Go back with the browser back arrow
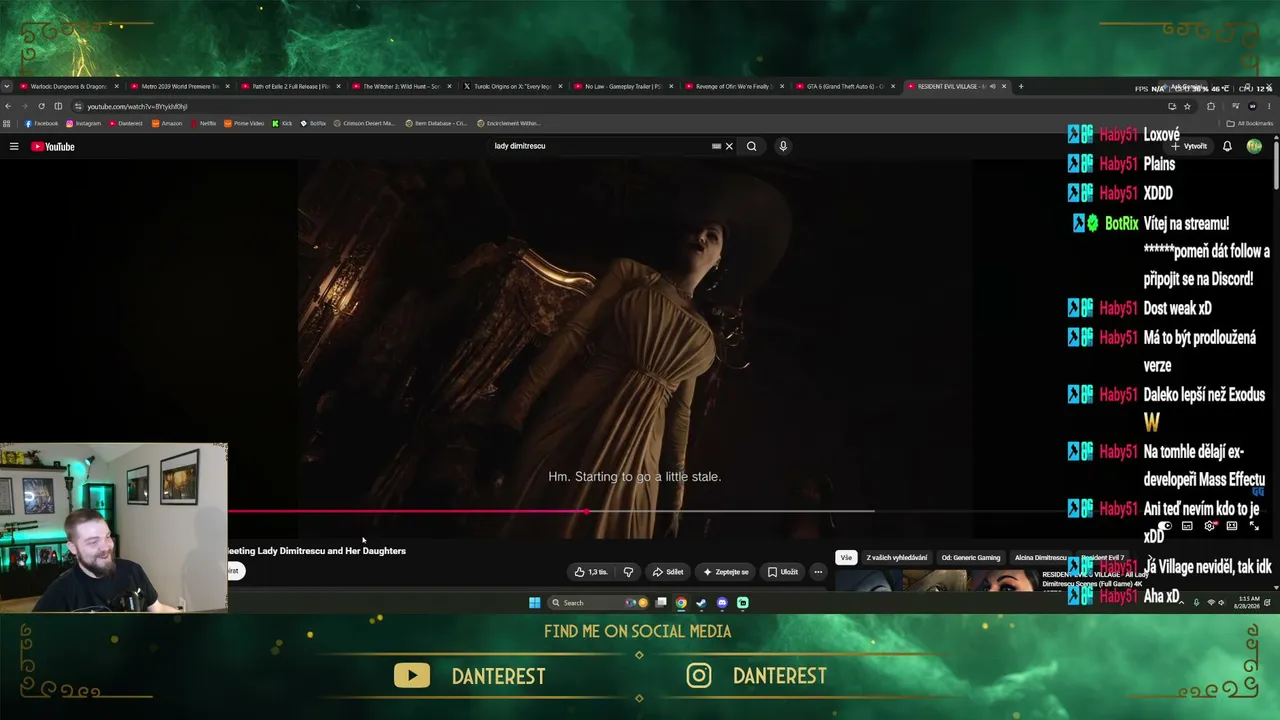 click(8, 106)
